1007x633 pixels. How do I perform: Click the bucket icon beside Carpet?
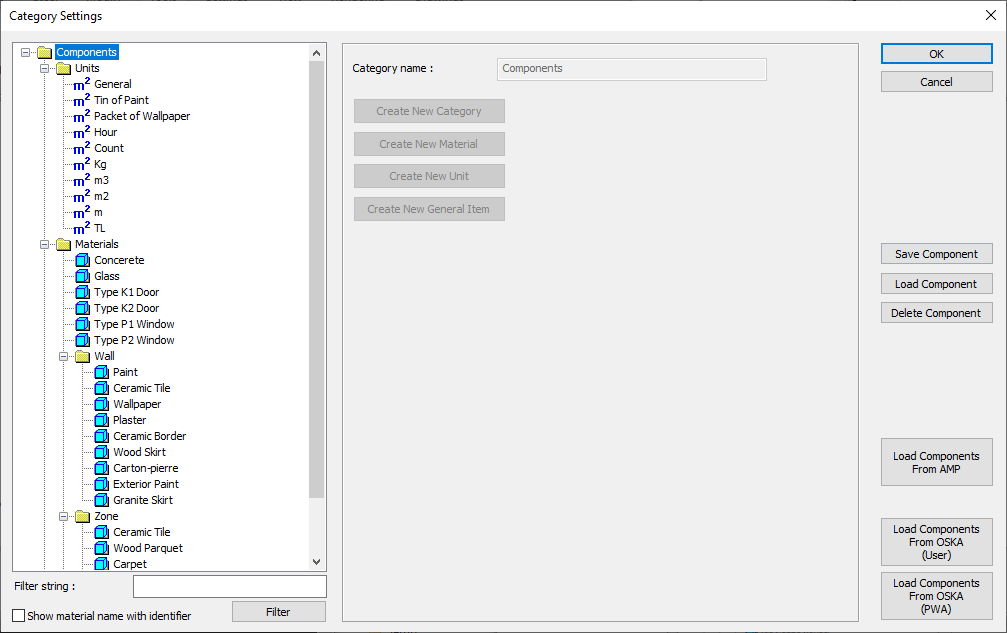[x=101, y=563]
